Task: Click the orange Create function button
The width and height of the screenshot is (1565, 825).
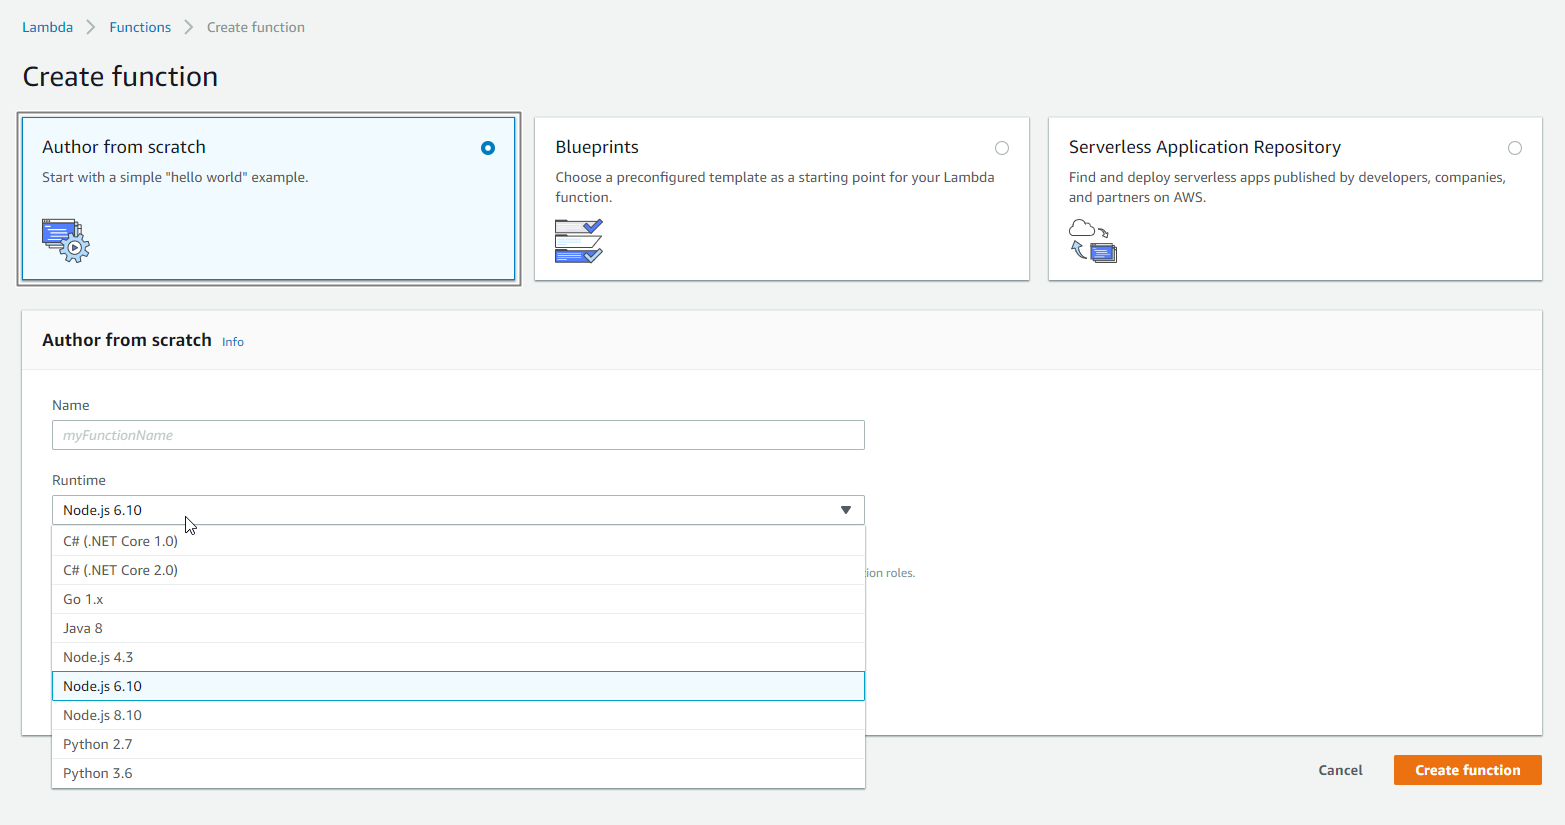Action: point(1468,770)
